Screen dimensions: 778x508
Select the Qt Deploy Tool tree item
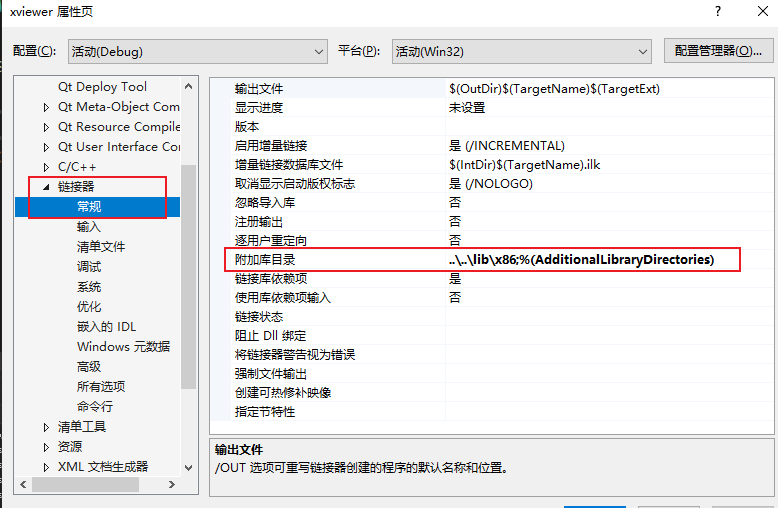pos(102,87)
